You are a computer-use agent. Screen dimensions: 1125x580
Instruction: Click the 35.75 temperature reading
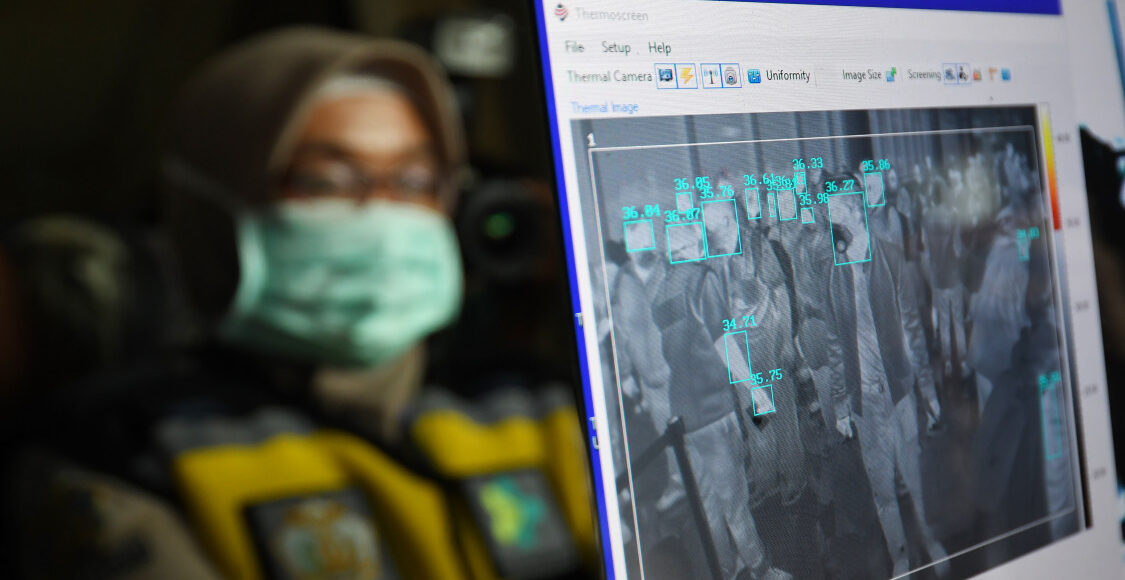coord(766,377)
